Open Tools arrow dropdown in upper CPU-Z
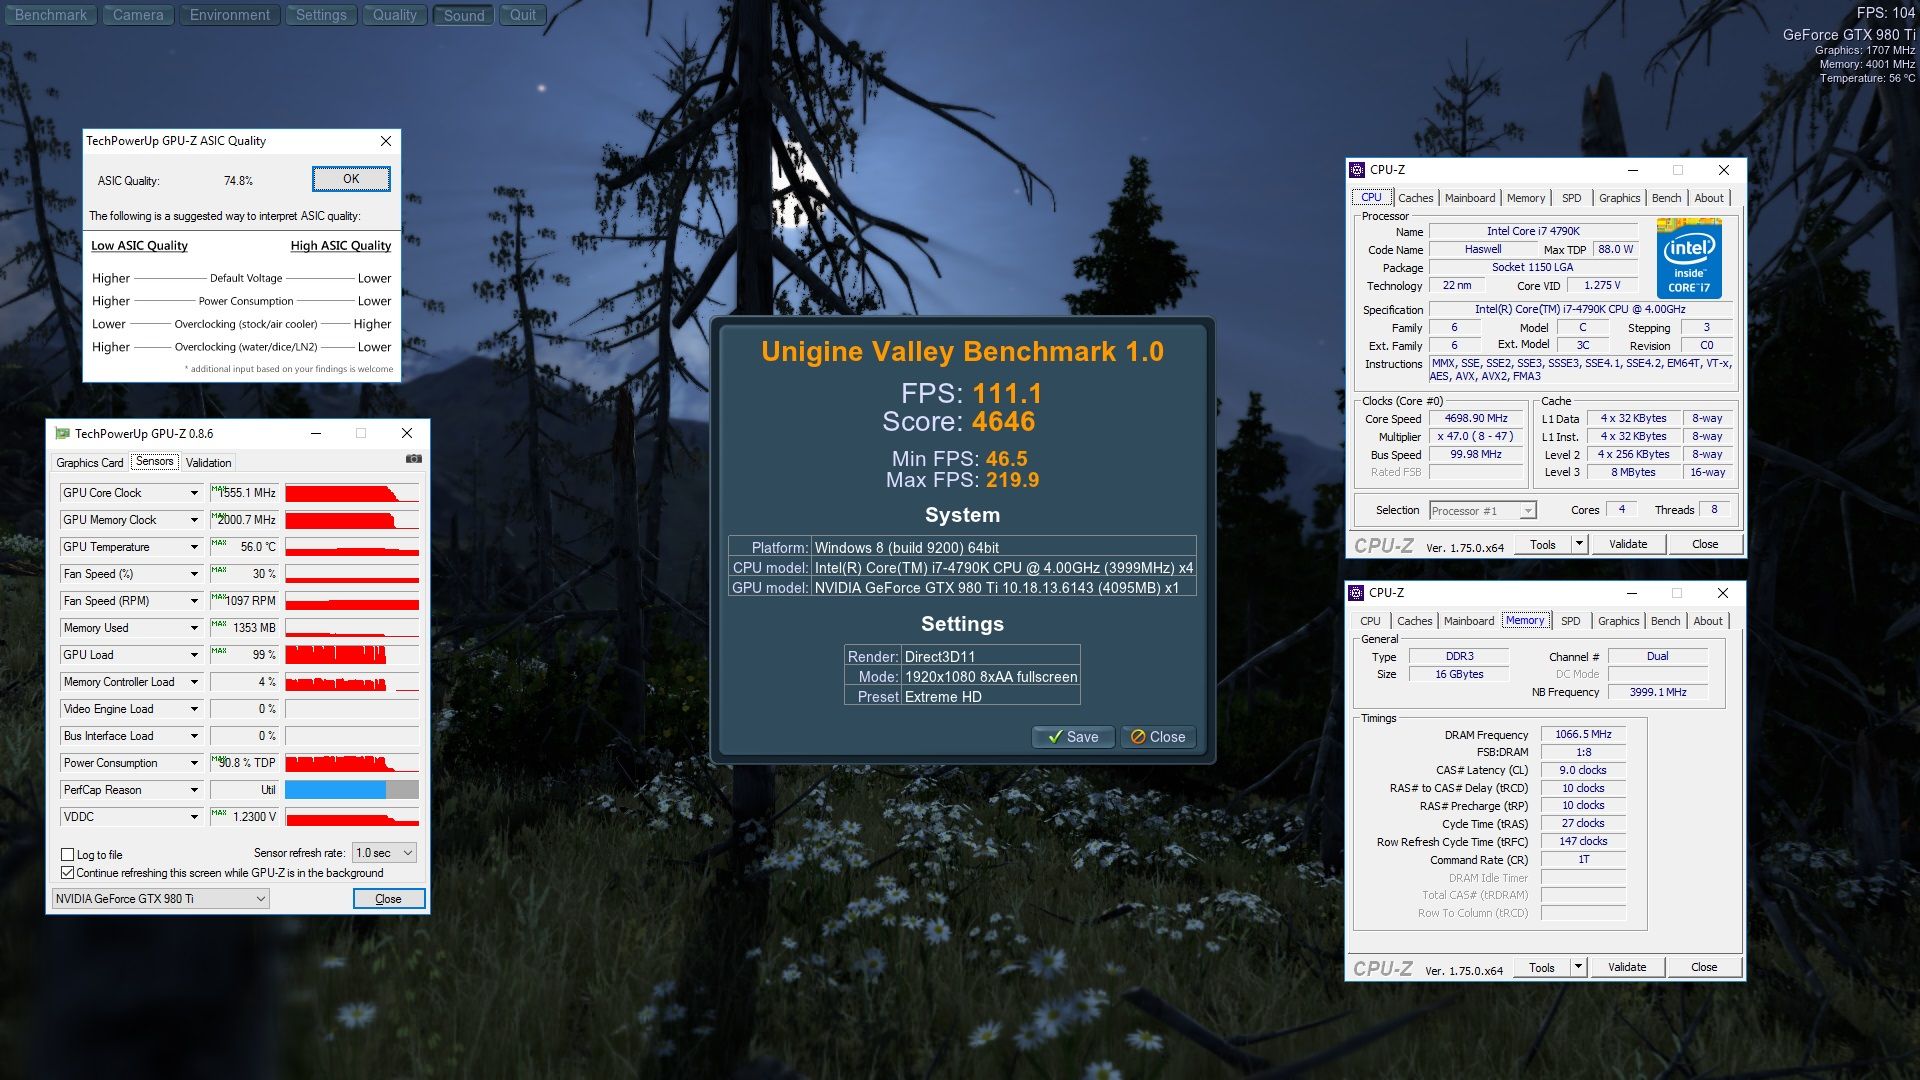 [1579, 544]
